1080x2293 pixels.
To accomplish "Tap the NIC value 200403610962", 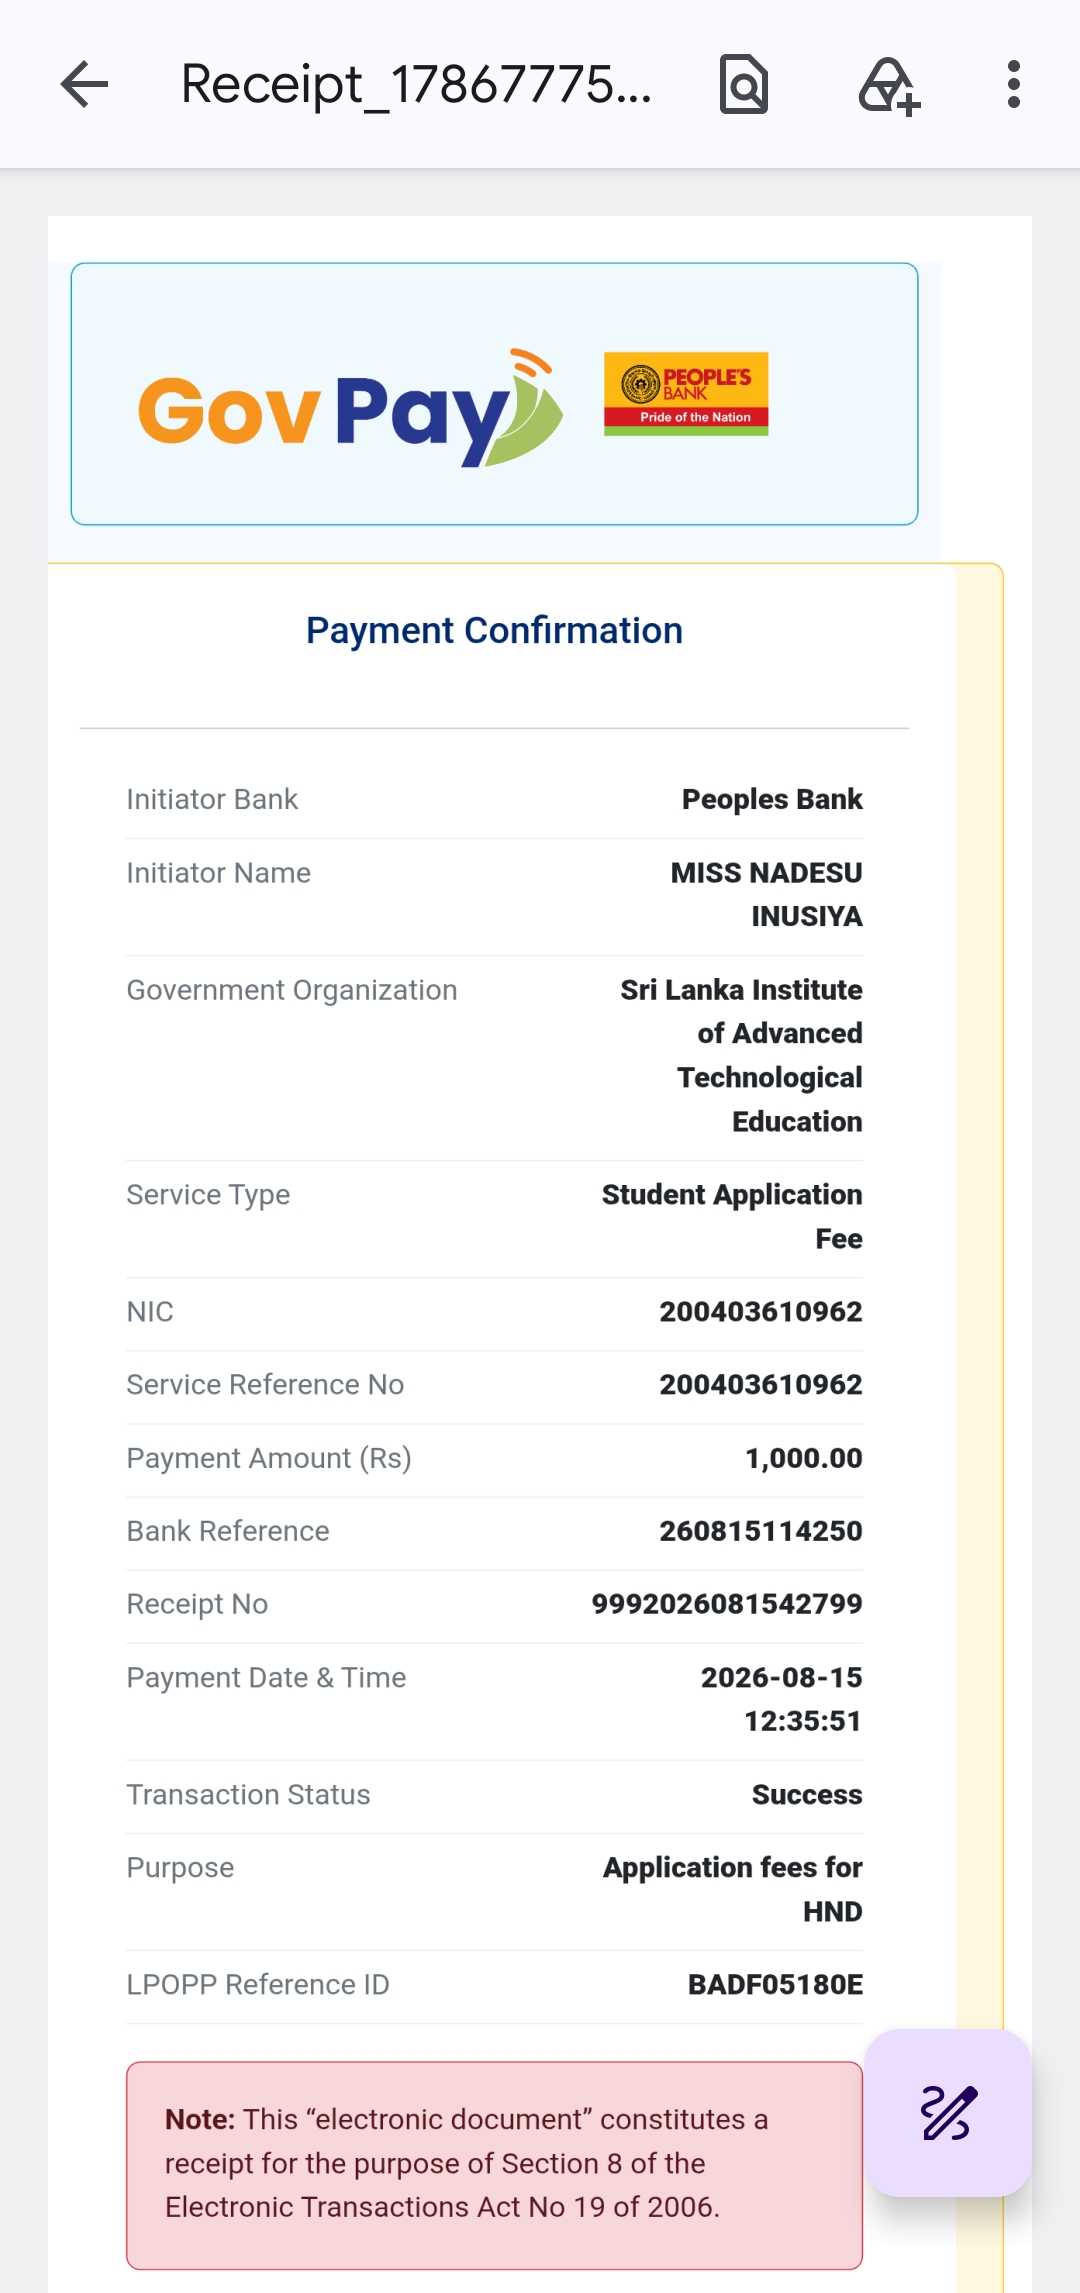I will (x=761, y=1312).
